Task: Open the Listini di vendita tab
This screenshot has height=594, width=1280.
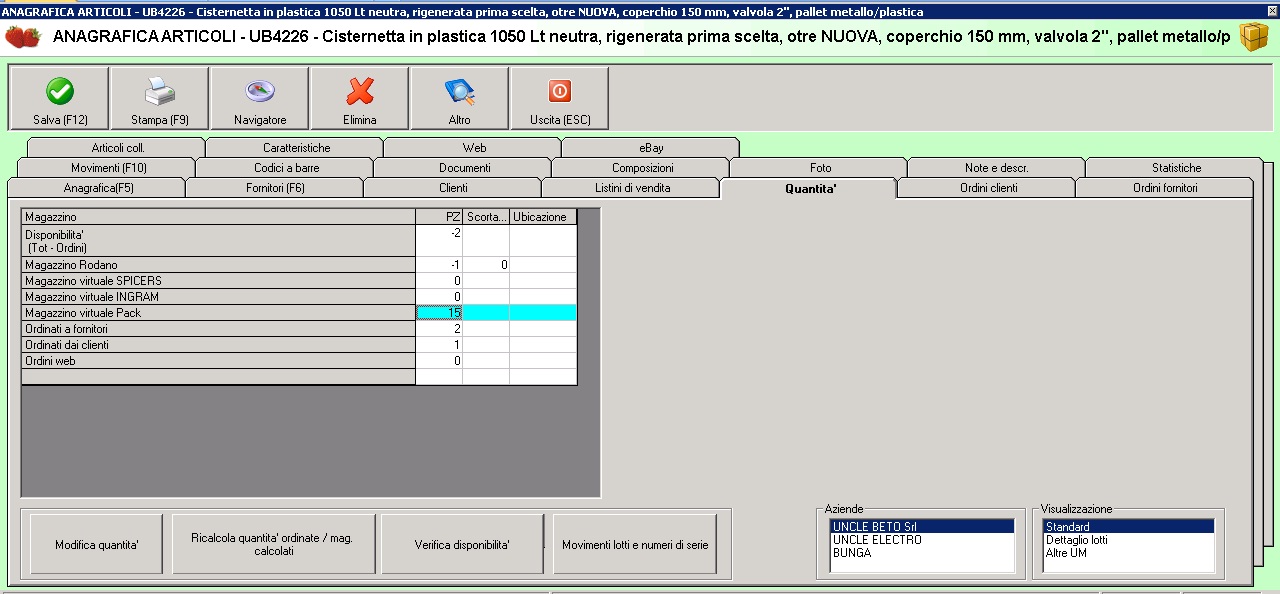Action: pyautogui.click(x=632, y=188)
